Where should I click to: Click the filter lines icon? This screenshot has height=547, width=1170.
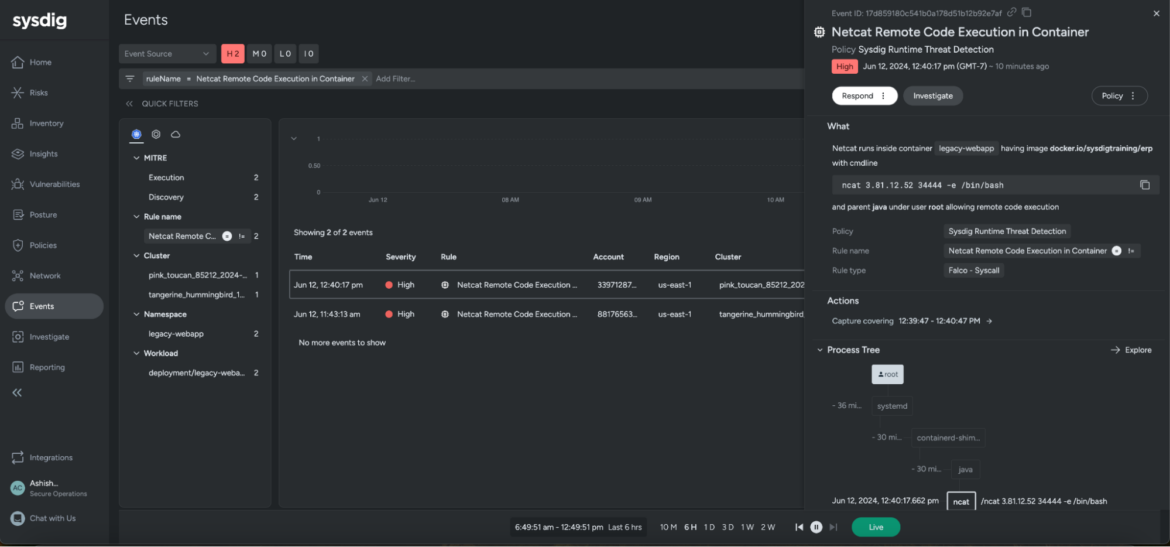[130, 78]
